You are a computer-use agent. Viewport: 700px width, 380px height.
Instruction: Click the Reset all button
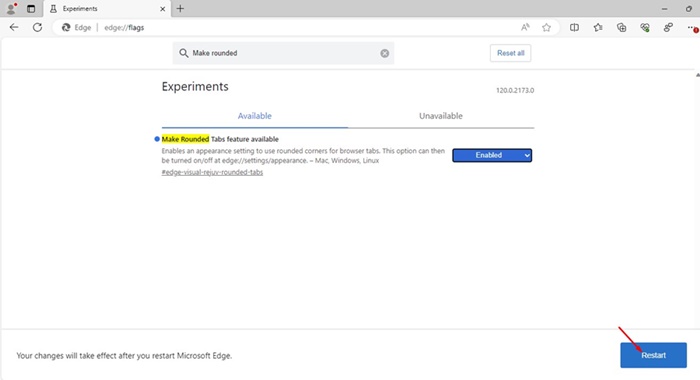click(x=510, y=53)
